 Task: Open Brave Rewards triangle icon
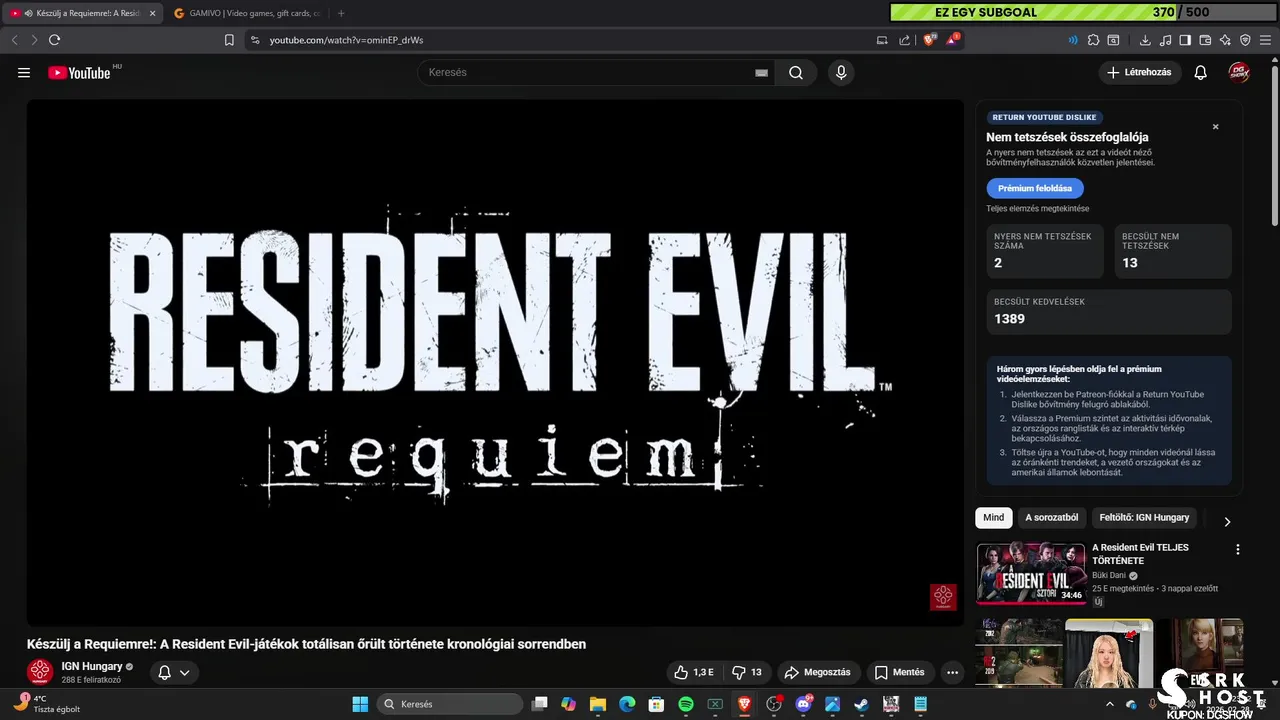[953, 40]
